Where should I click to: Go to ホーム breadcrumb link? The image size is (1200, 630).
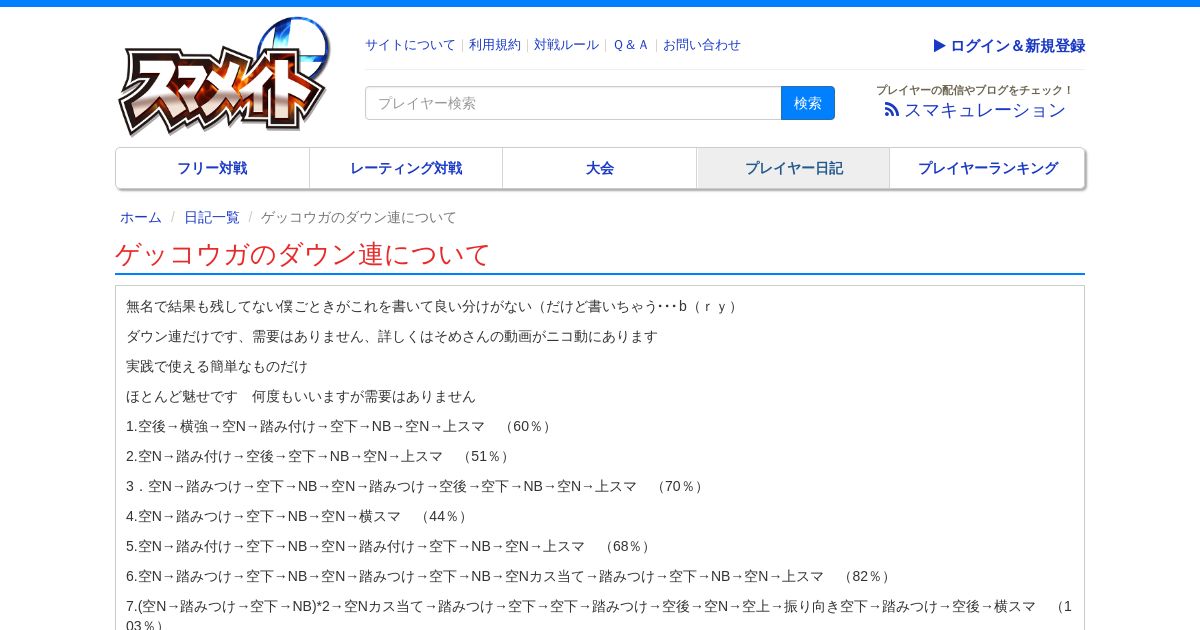(141, 217)
